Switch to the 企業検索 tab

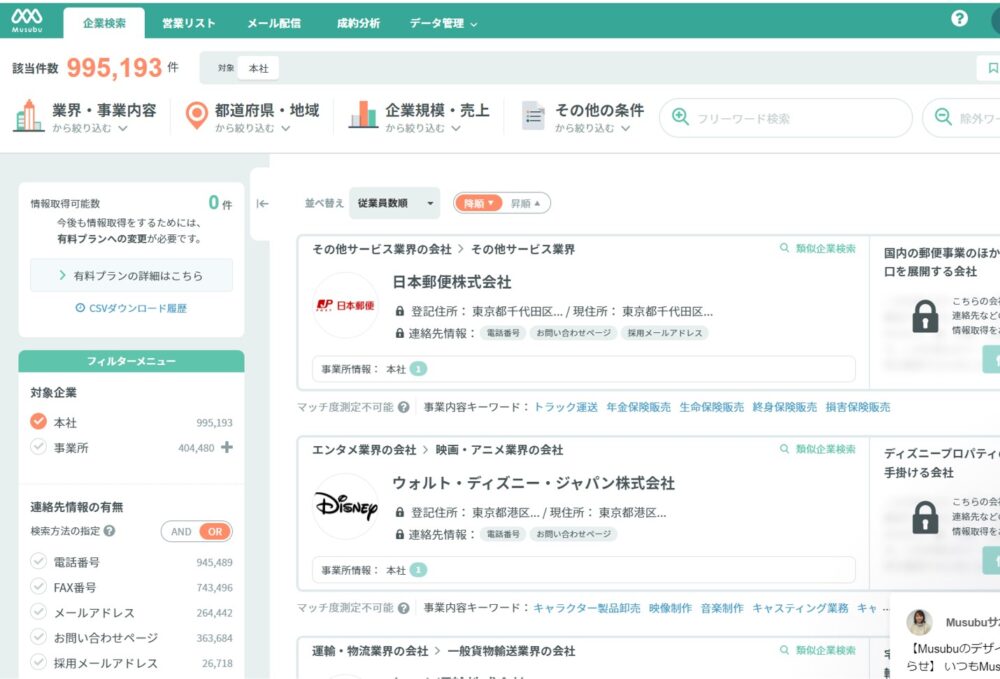pos(104,24)
